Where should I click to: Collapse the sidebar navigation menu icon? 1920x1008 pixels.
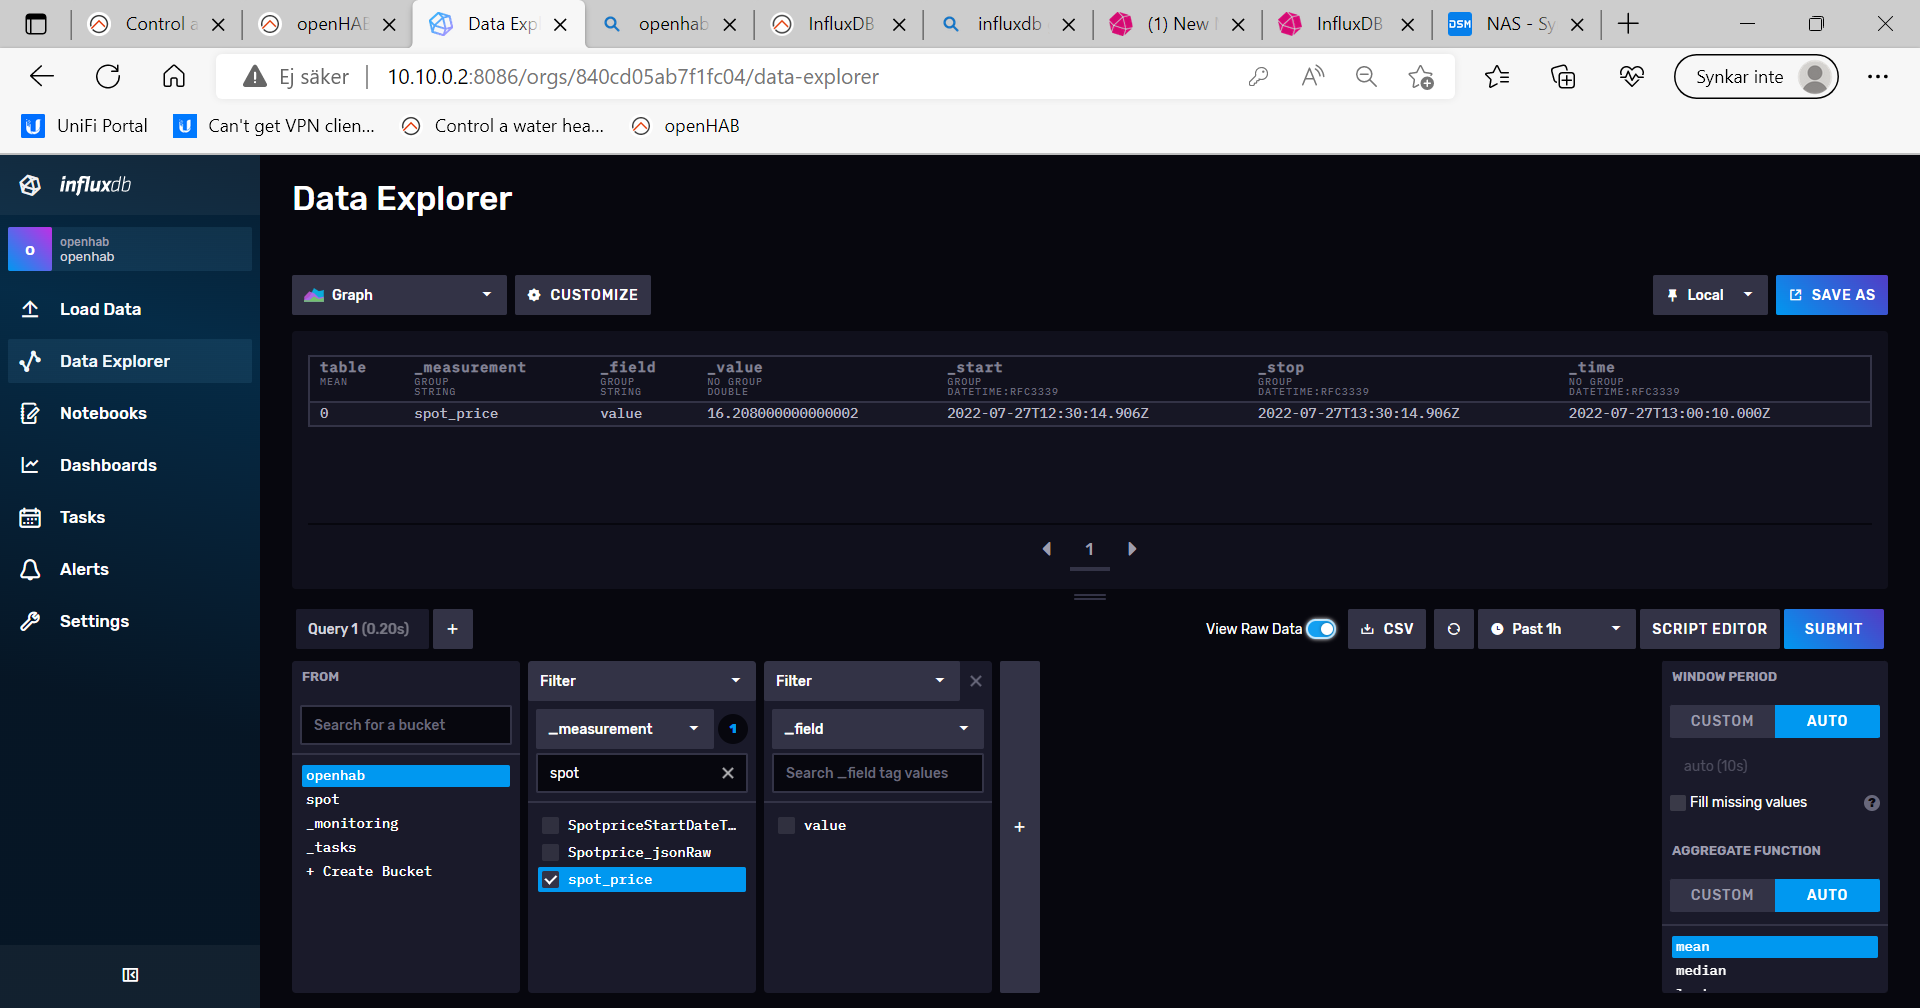(130, 975)
